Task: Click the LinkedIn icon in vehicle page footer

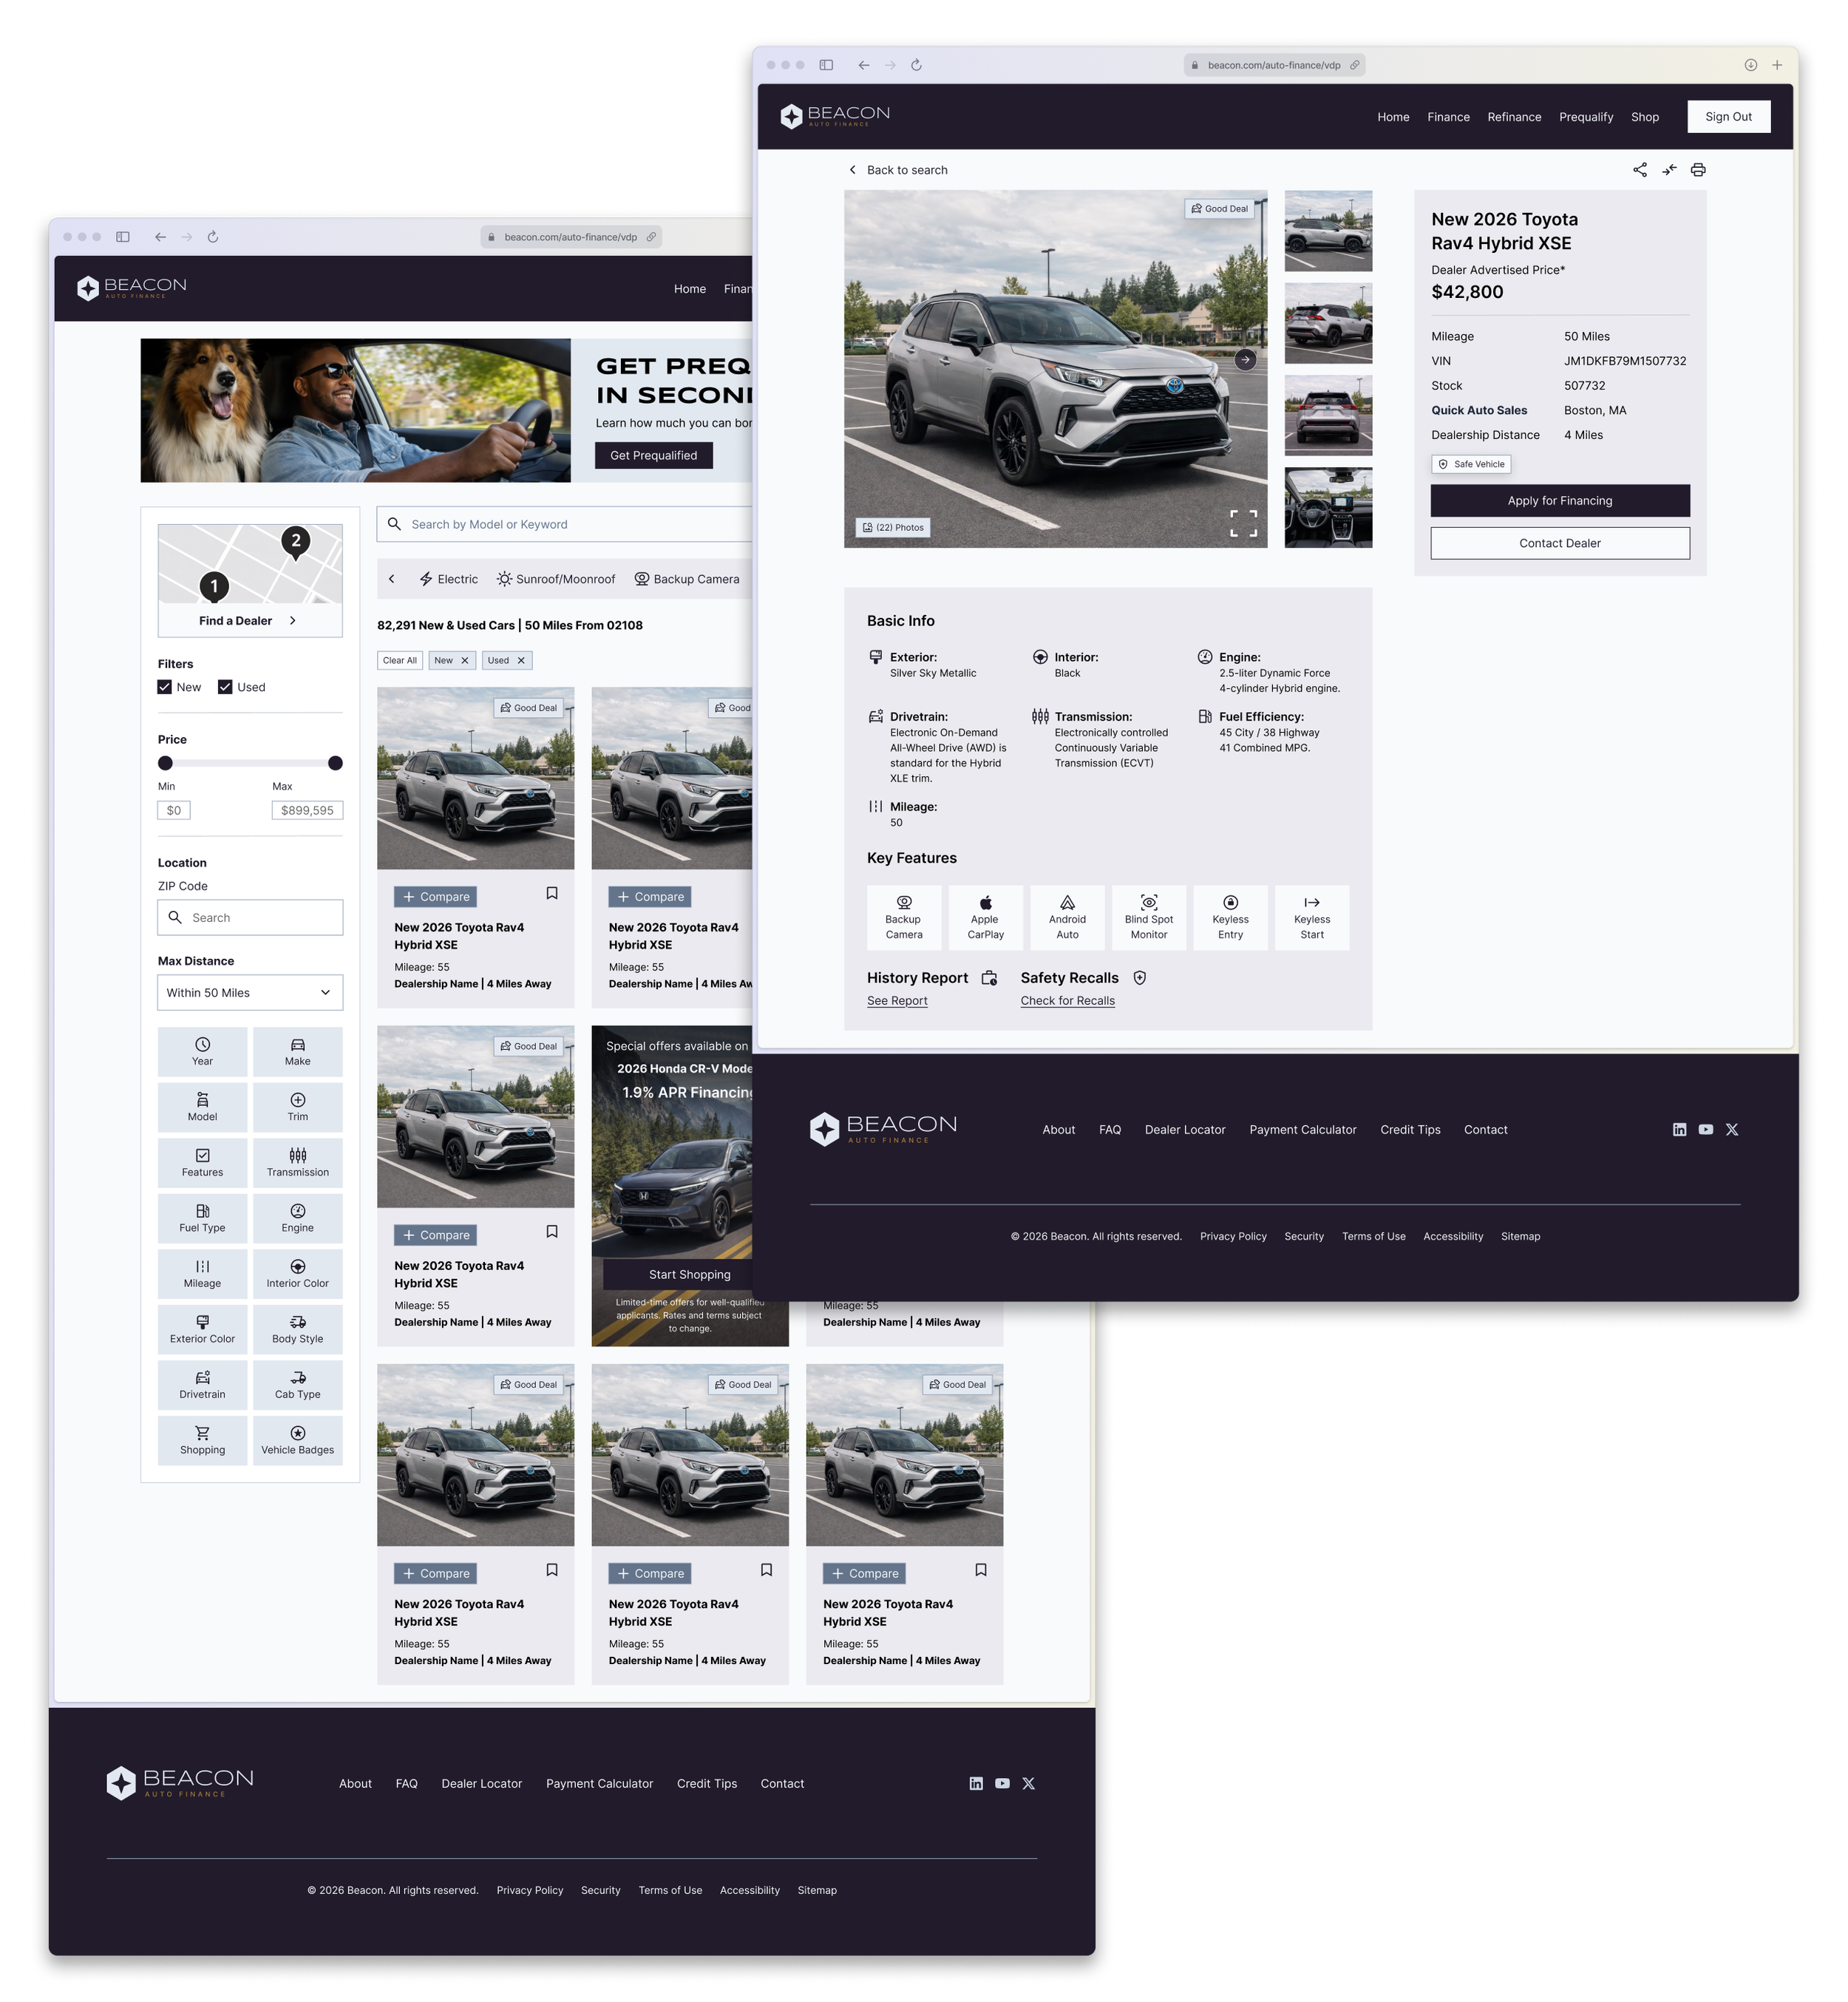Action: (x=1679, y=1129)
